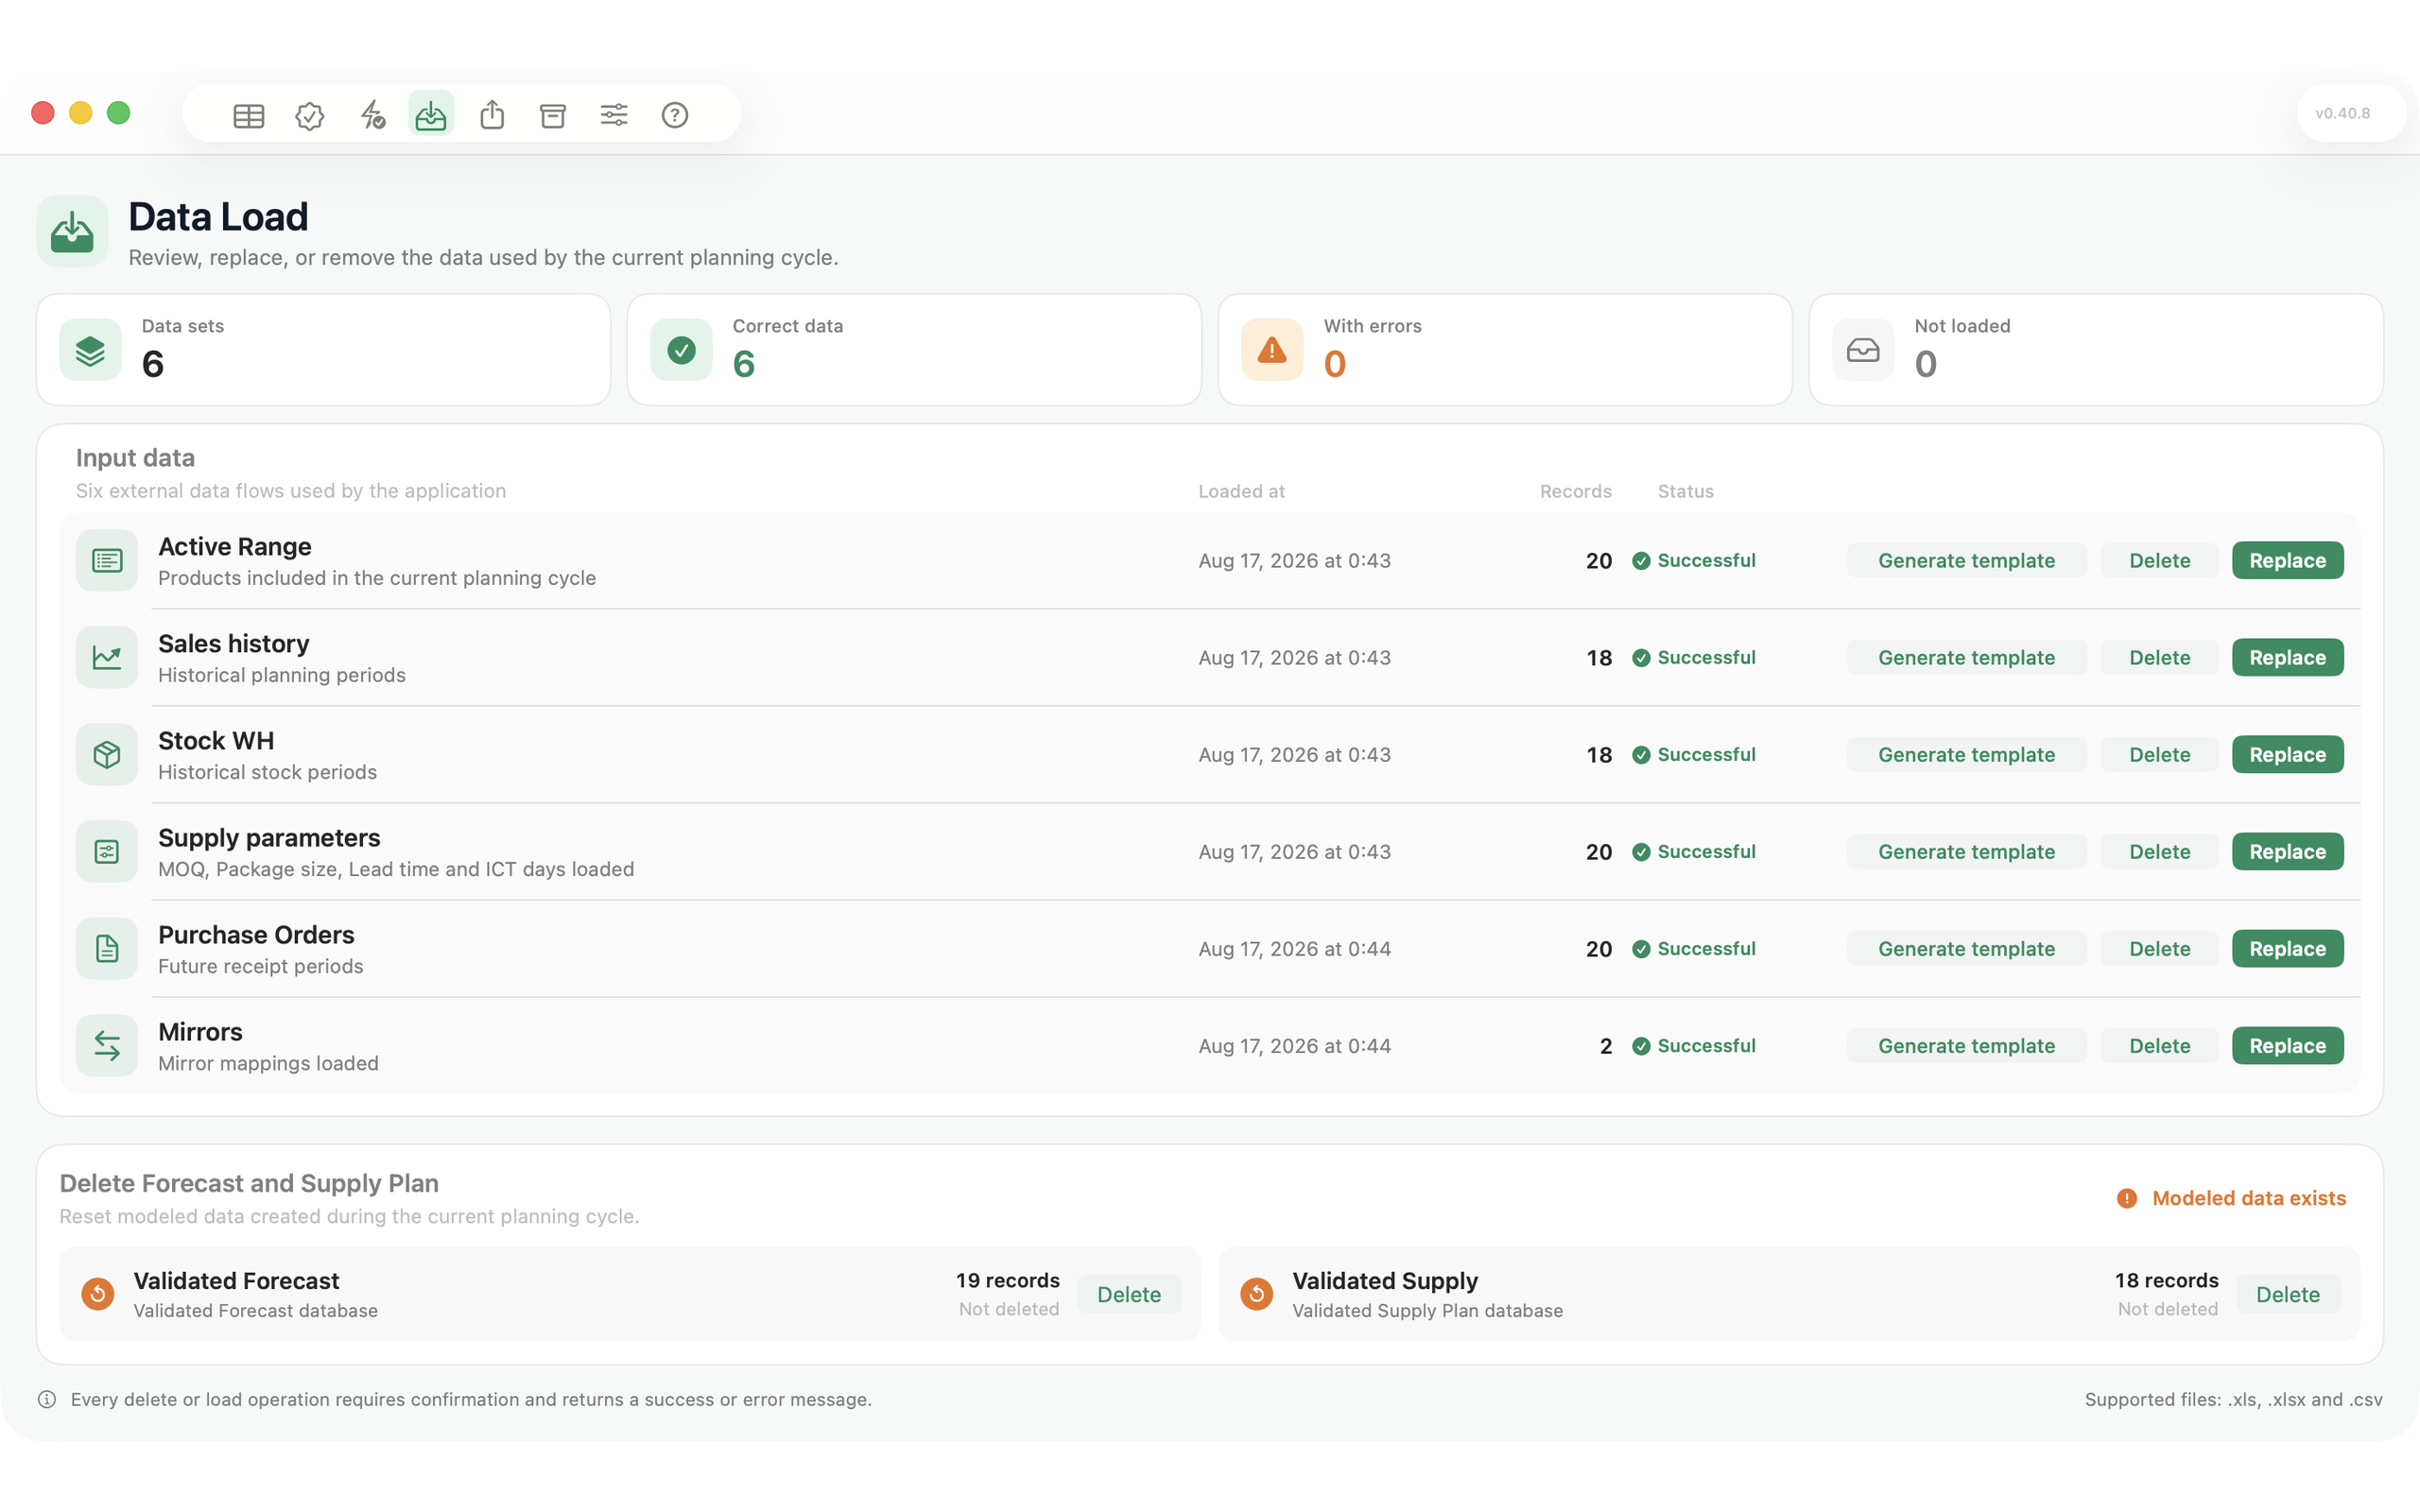The image size is (2420, 1512).
Task: Click the Supply parameters row title
Action: click(x=269, y=838)
